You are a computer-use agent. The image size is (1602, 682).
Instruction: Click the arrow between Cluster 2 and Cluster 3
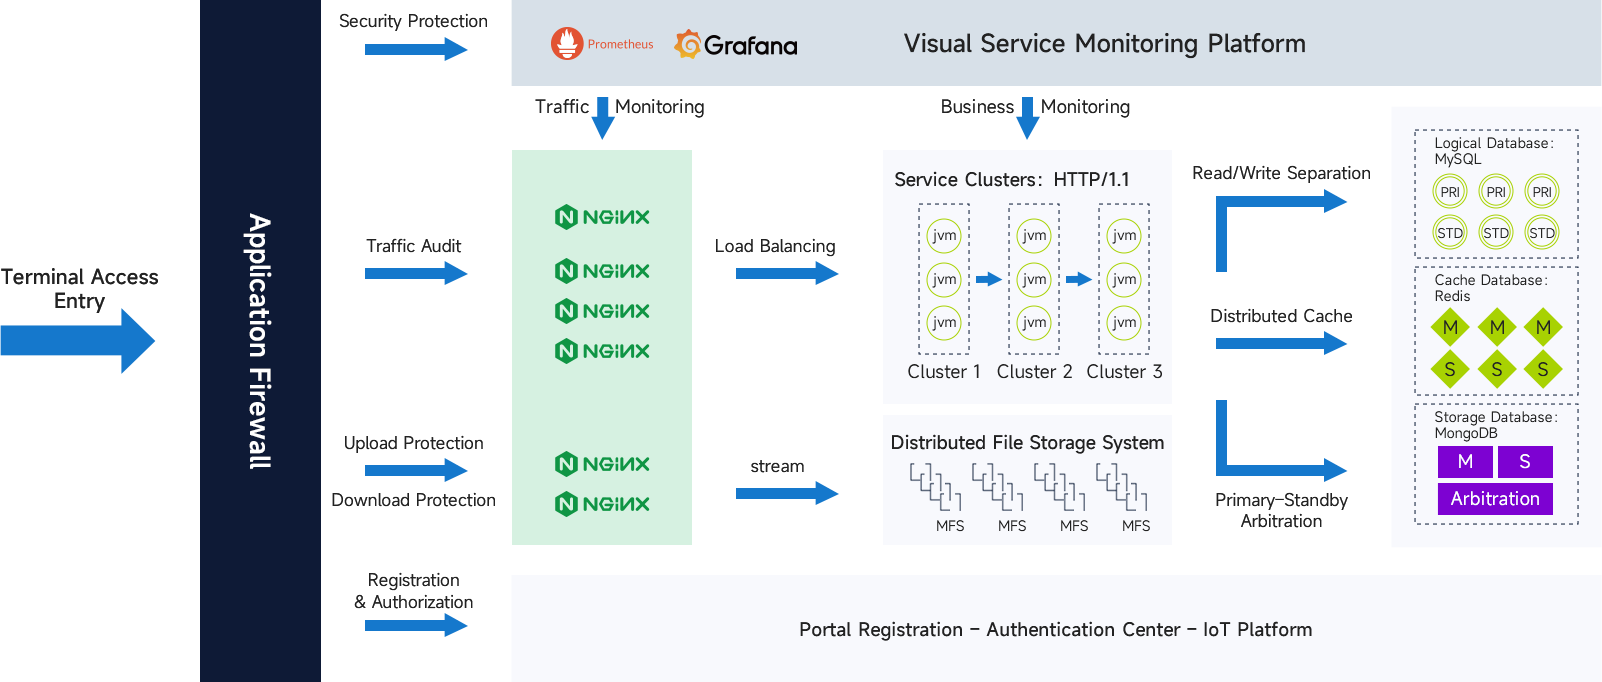click(x=1079, y=279)
